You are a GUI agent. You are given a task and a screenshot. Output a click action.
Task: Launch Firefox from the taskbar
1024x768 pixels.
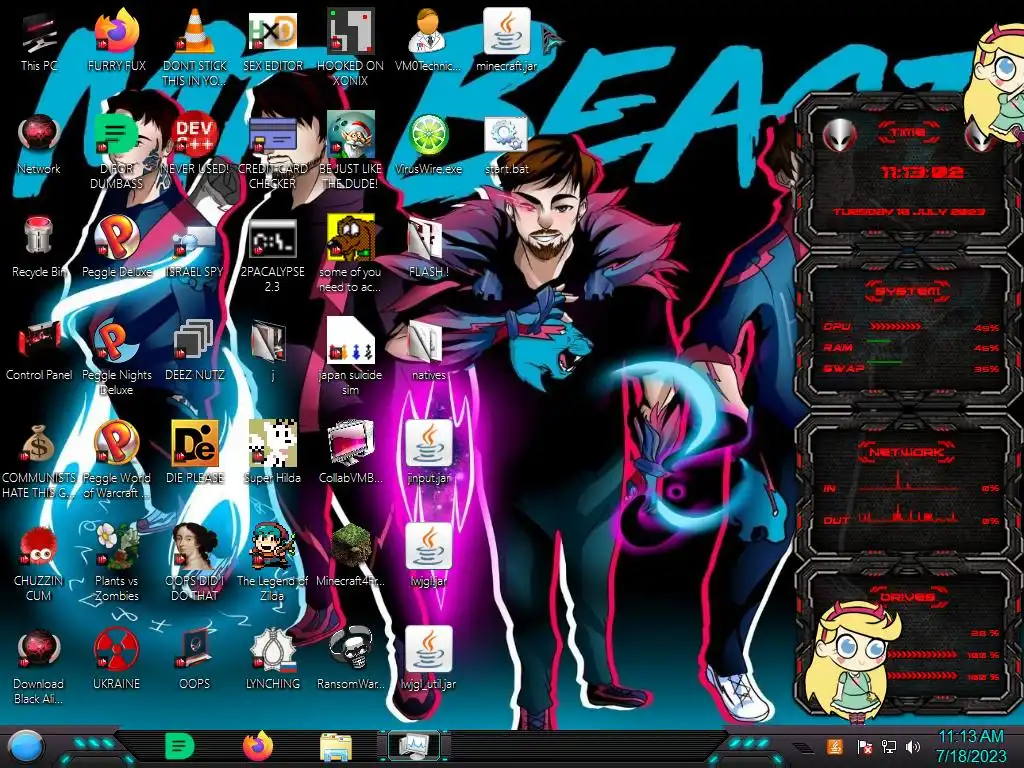258,746
